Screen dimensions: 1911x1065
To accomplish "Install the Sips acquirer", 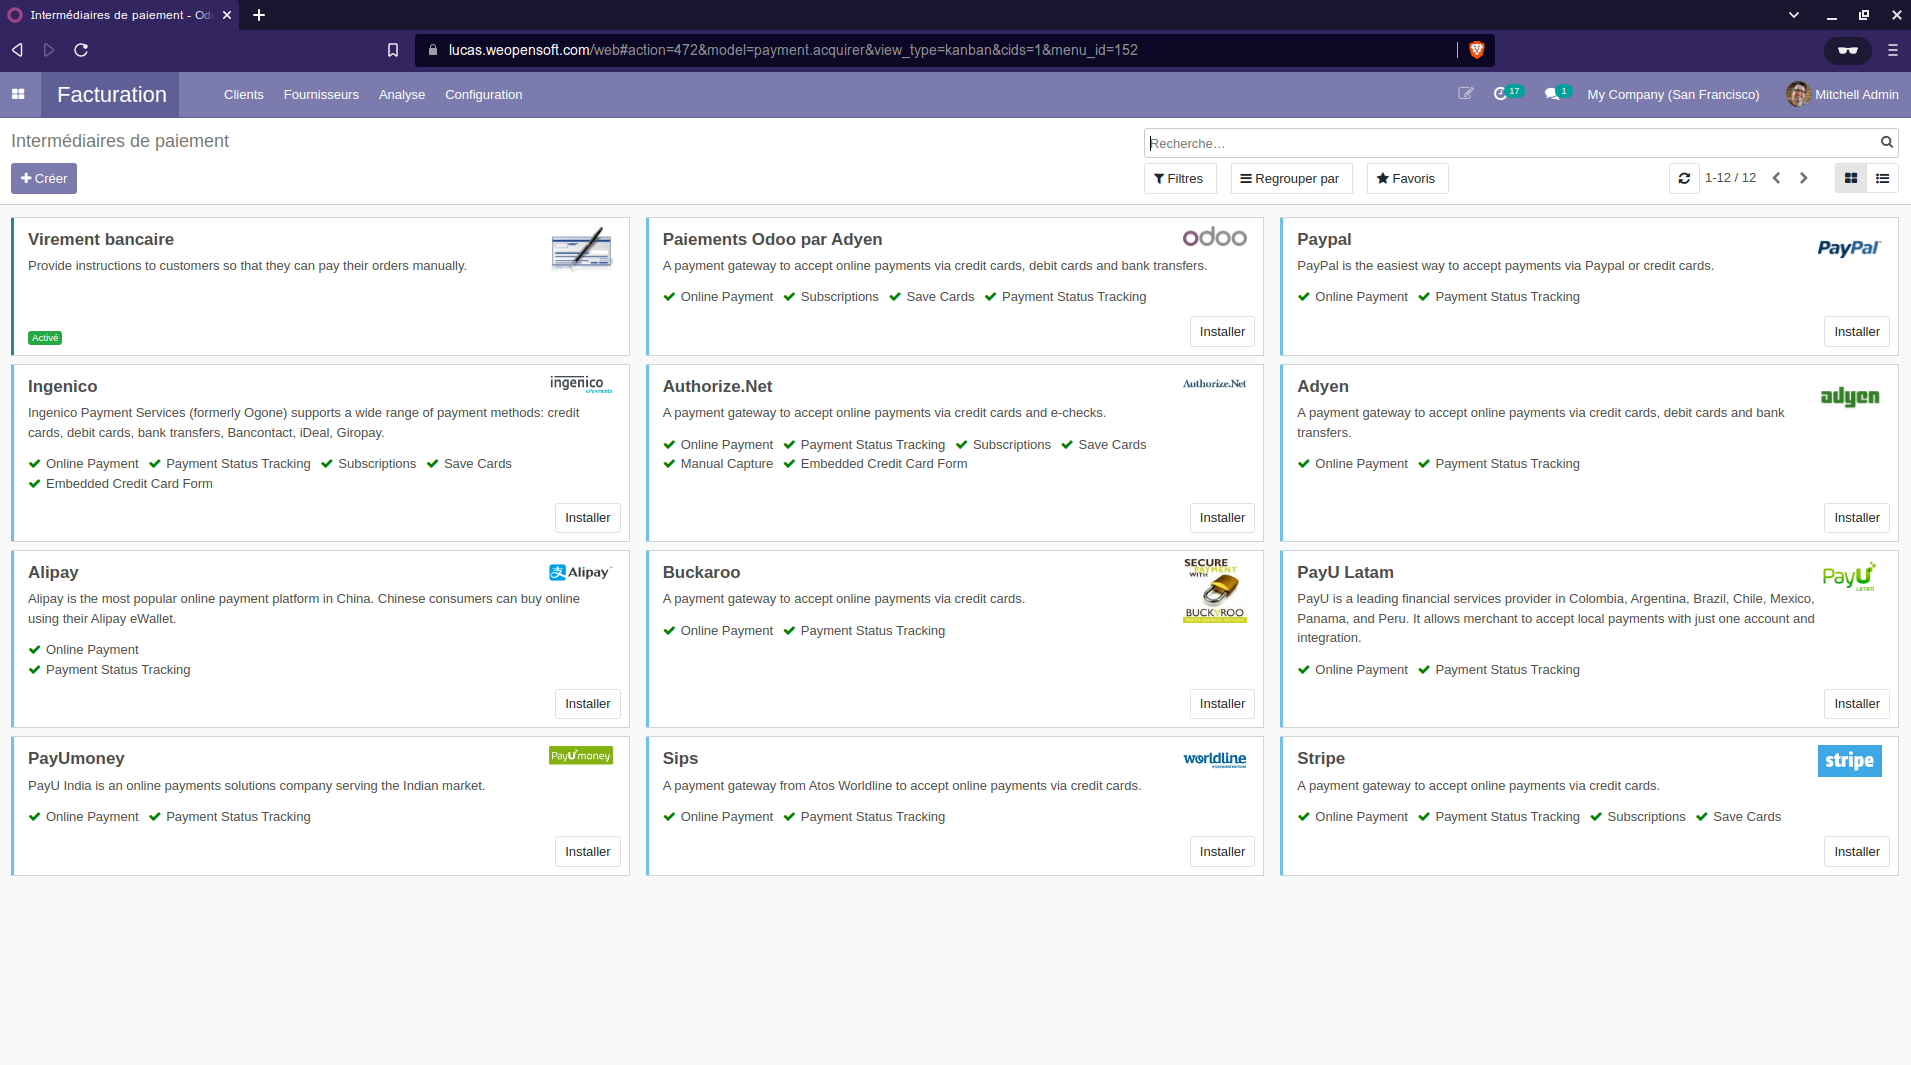I will (1222, 851).
